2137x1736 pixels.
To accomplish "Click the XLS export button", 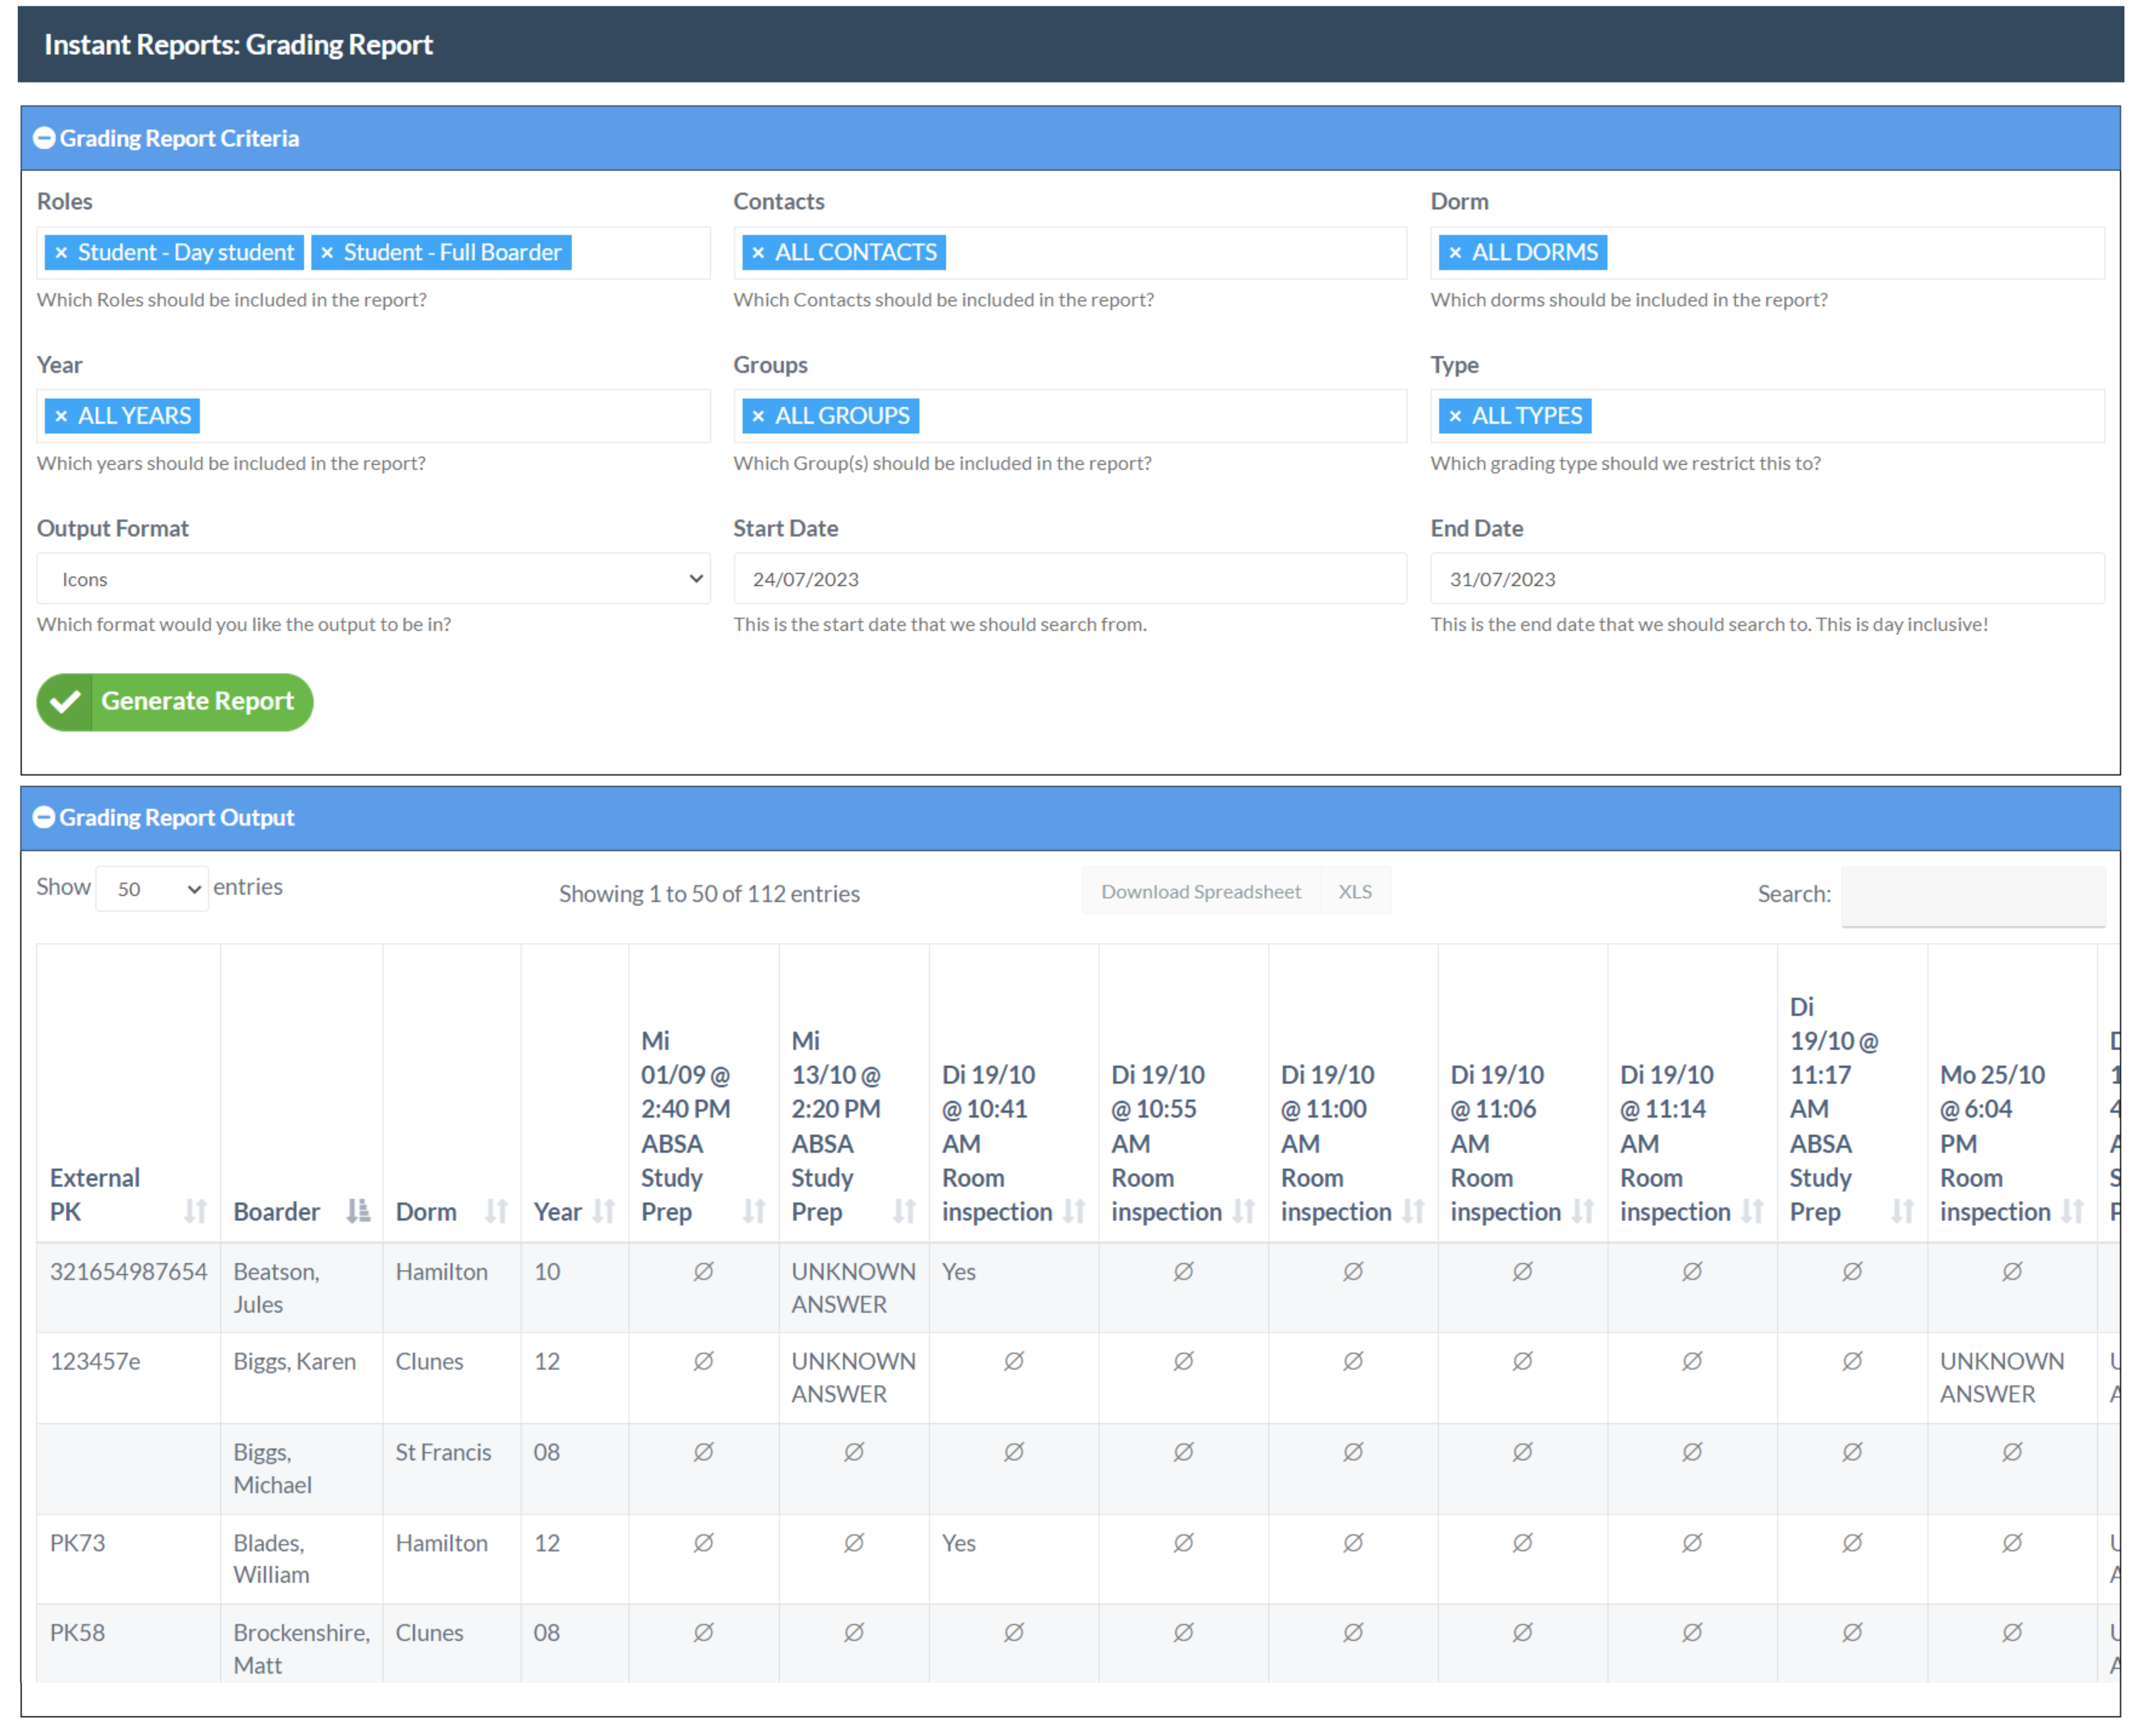I will (x=1354, y=891).
